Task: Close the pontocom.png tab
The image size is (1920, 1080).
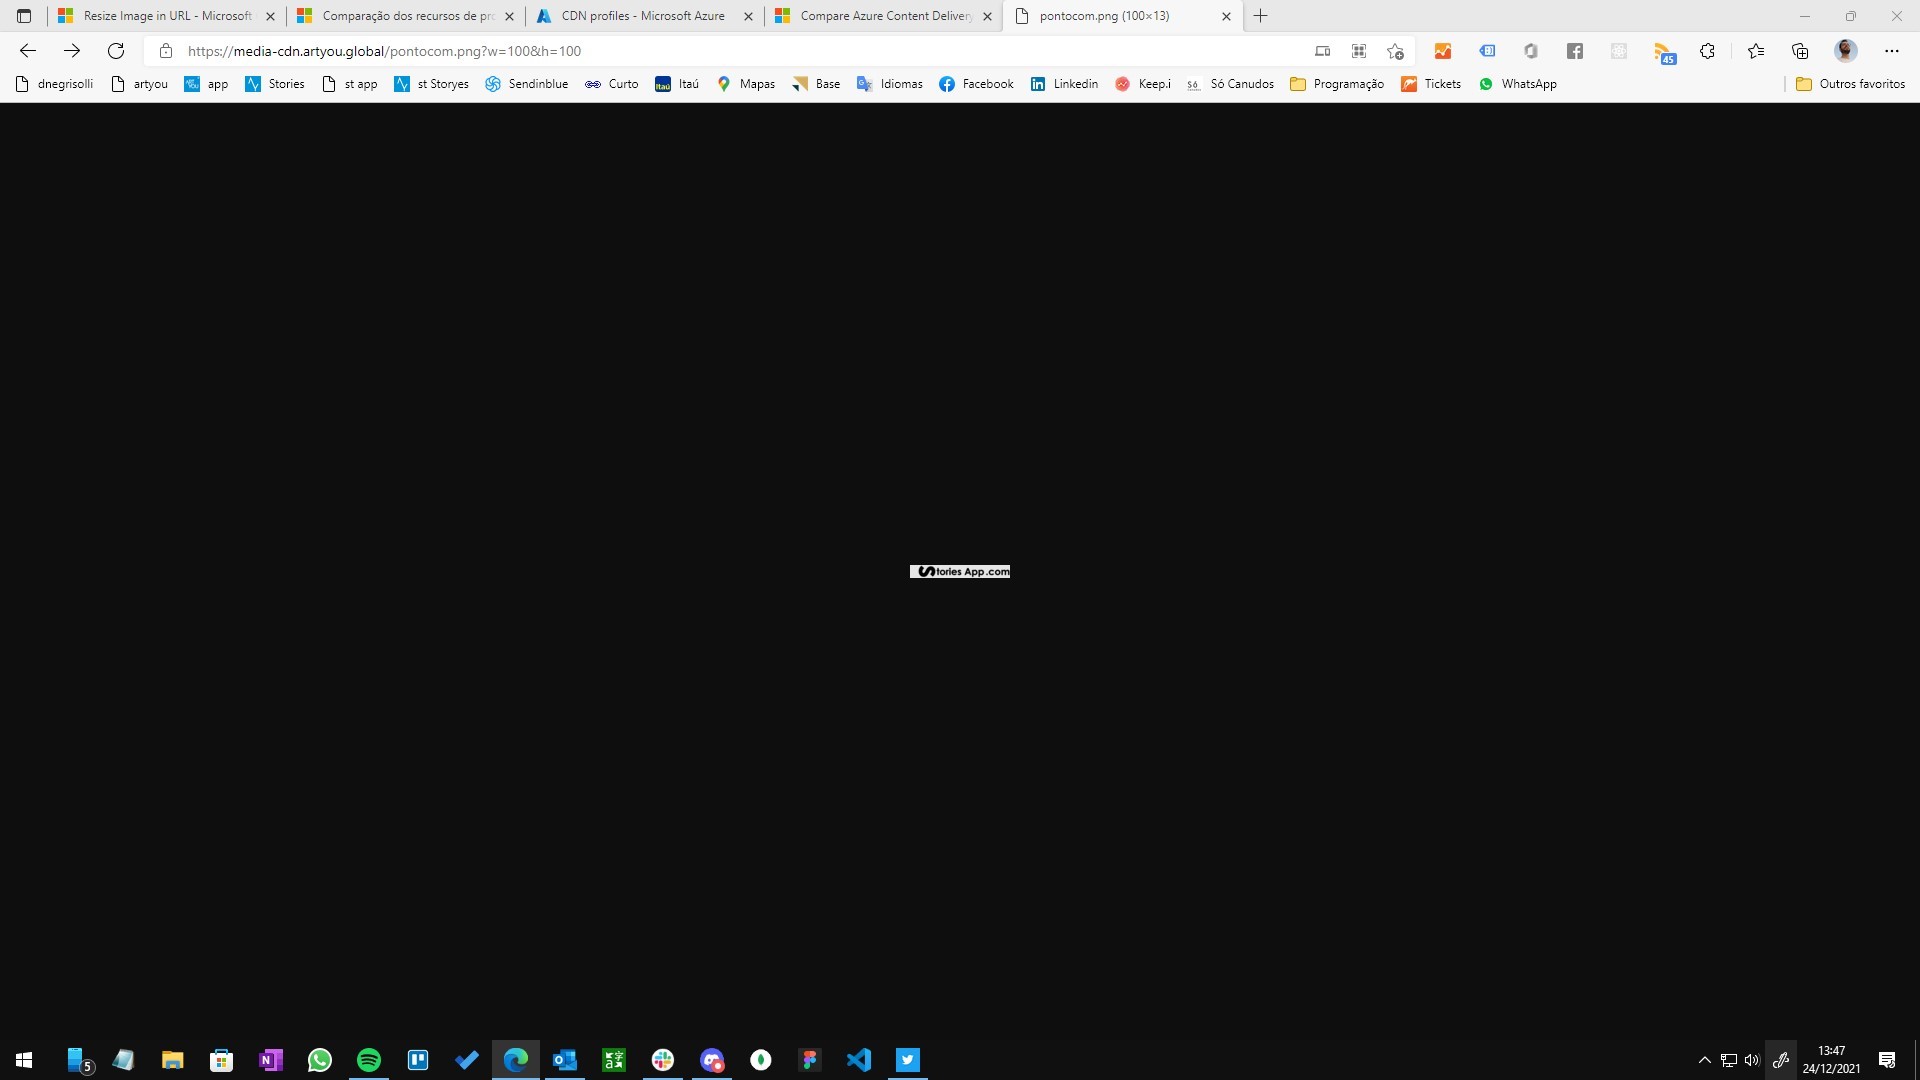Action: click(1226, 16)
